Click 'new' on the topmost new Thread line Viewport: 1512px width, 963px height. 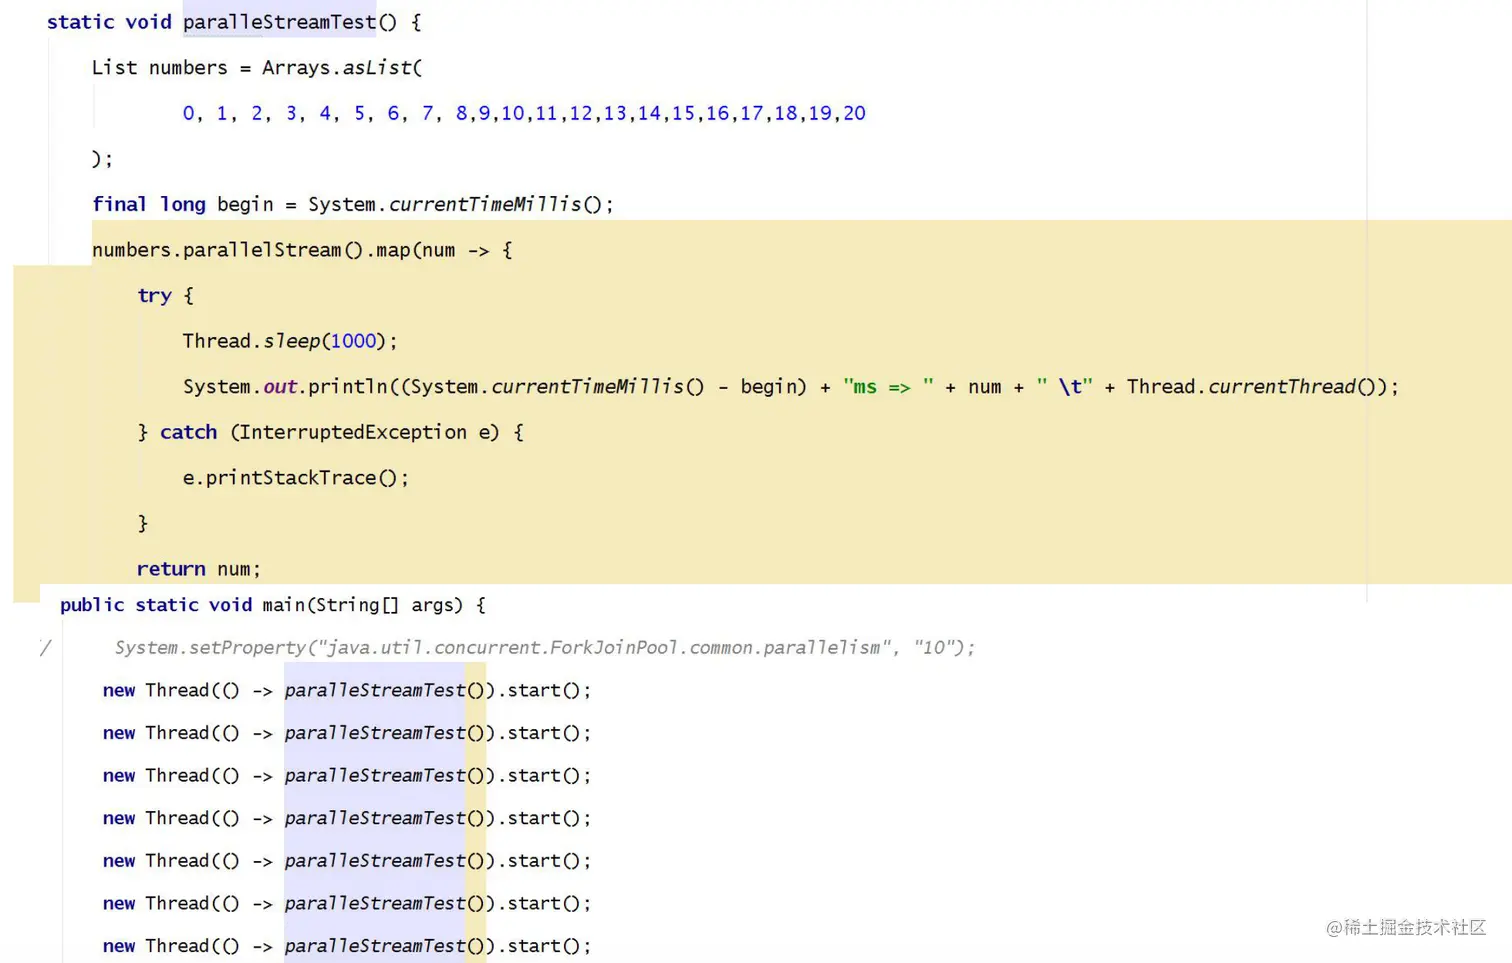tap(119, 690)
